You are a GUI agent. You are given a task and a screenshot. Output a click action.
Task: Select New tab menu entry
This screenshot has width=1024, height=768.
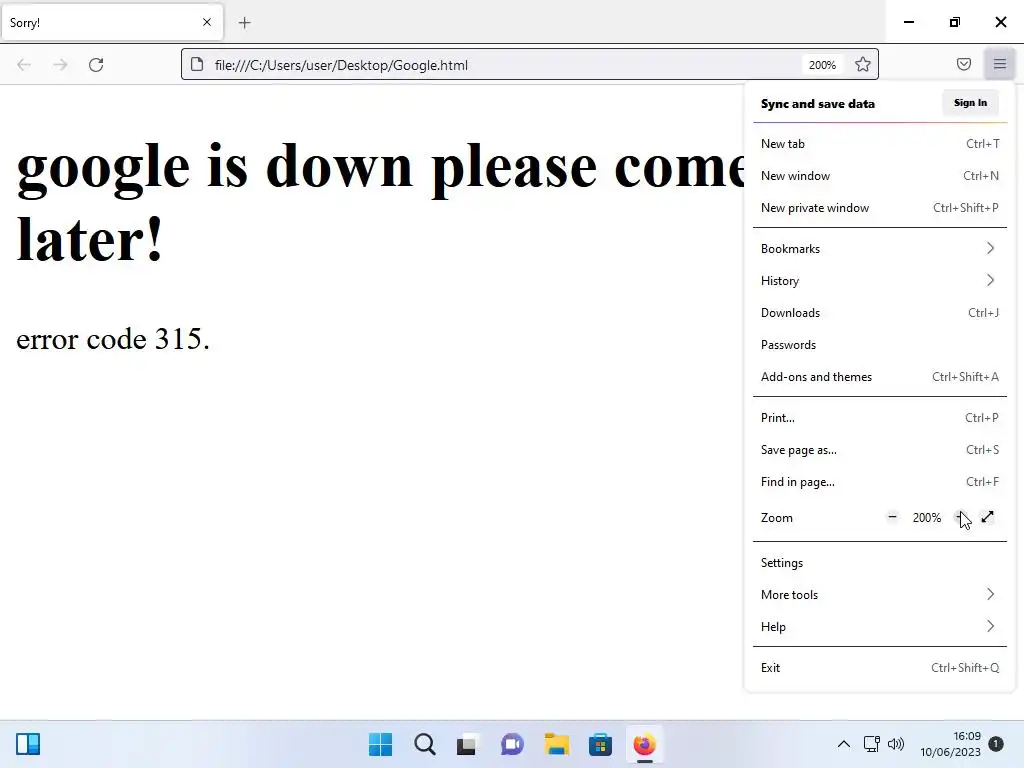pyautogui.click(x=880, y=144)
